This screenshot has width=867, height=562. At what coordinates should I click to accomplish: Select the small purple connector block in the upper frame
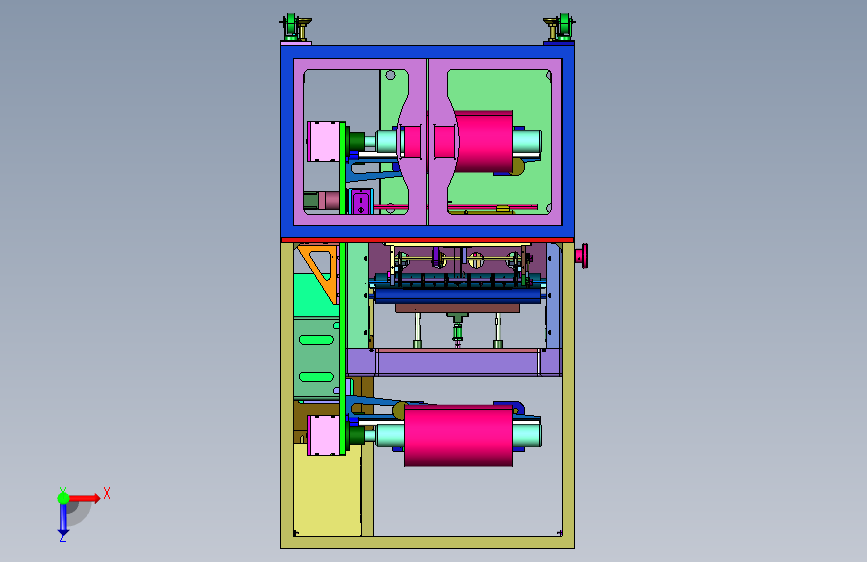(x=361, y=201)
